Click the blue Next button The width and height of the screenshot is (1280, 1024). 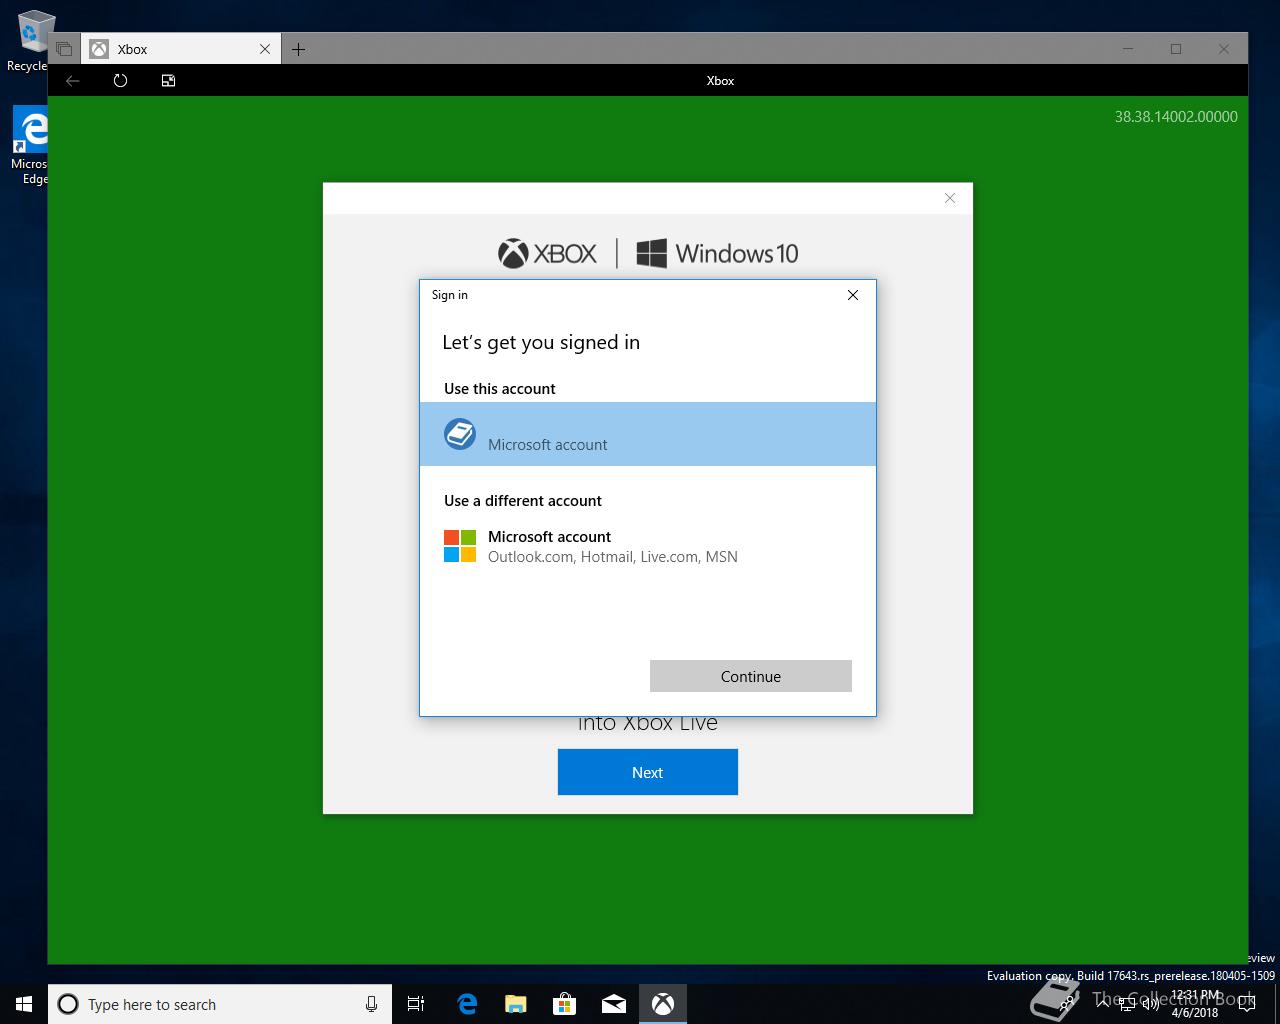tap(648, 772)
